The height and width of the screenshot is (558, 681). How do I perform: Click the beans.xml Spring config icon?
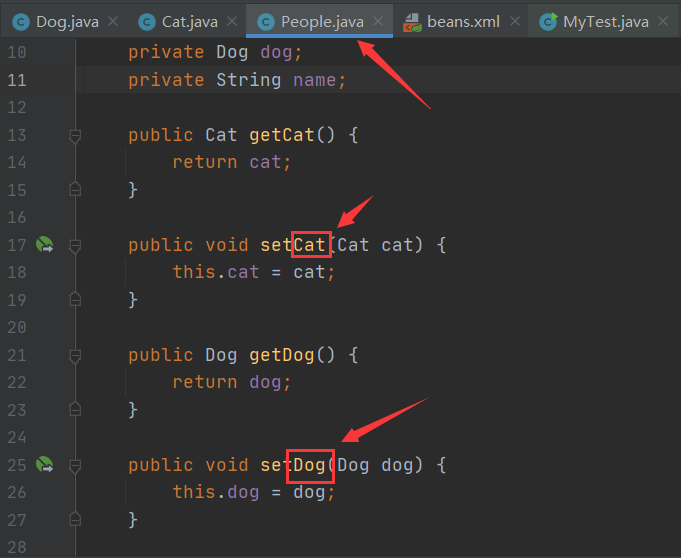[412, 22]
